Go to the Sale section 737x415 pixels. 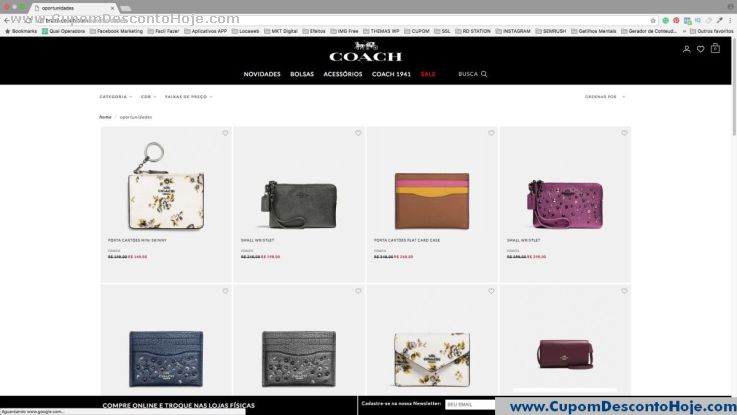point(428,74)
